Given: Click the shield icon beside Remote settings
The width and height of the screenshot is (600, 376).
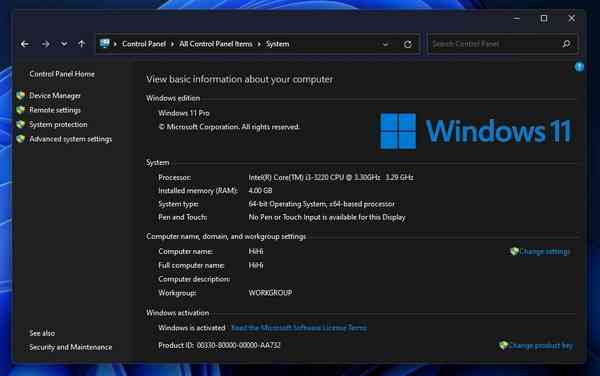Looking at the screenshot, I should (x=21, y=110).
